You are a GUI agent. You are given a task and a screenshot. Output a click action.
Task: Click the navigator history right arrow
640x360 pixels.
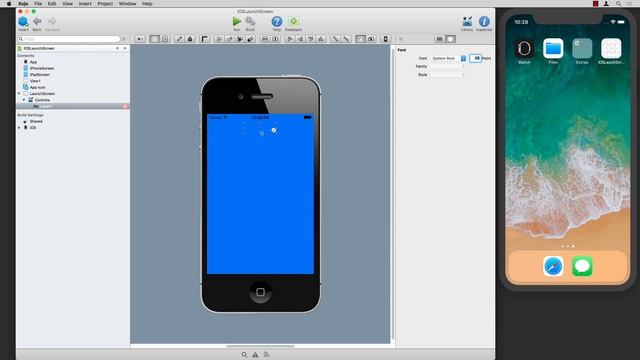125,48
